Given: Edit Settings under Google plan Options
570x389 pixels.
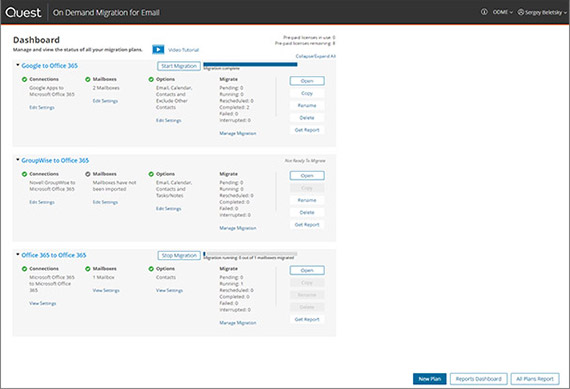Looking at the screenshot, I should [168, 120].
